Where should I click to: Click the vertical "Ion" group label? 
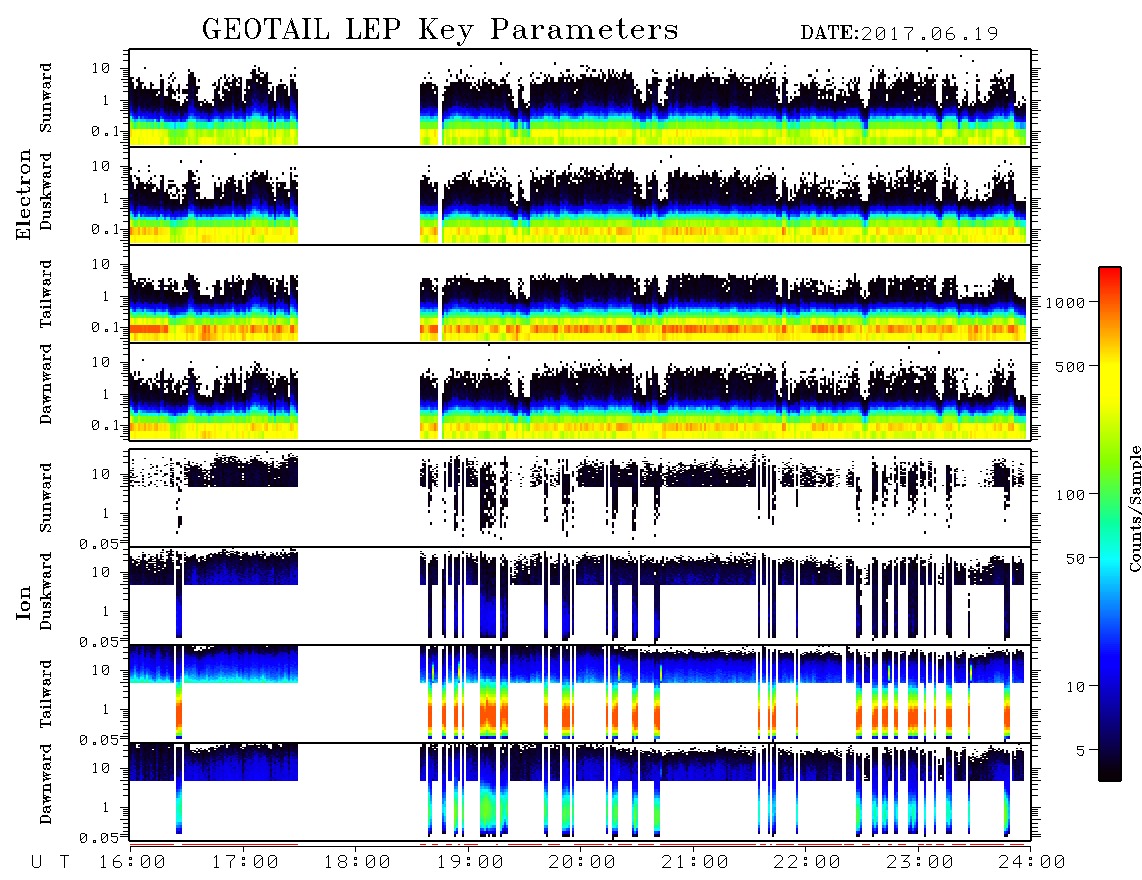click(24, 602)
